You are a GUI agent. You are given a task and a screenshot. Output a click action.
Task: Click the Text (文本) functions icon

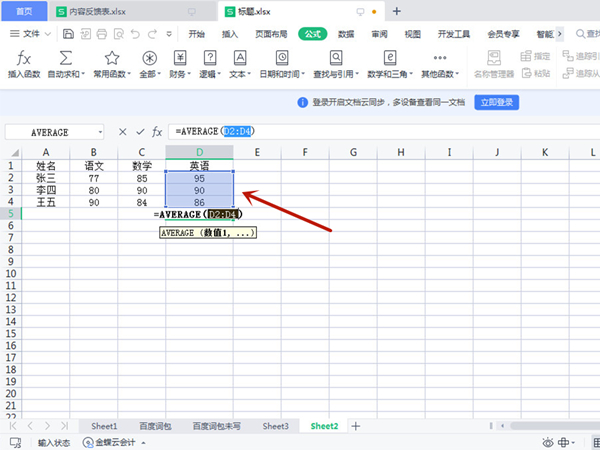[240, 58]
